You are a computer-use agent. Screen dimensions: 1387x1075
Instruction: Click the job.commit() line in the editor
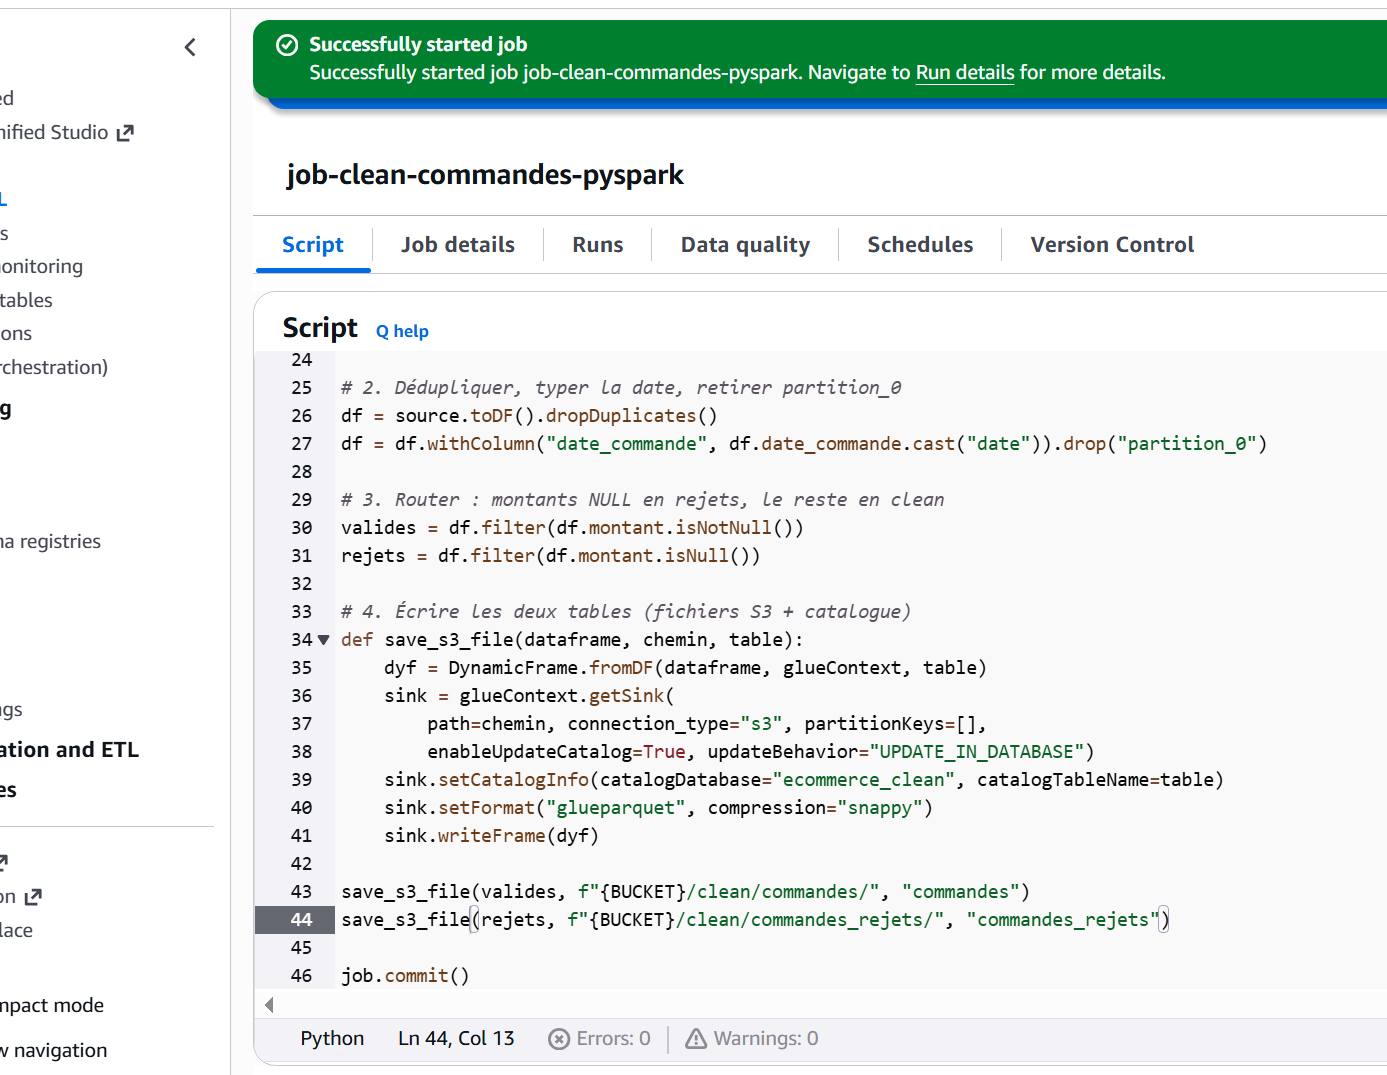click(405, 976)
